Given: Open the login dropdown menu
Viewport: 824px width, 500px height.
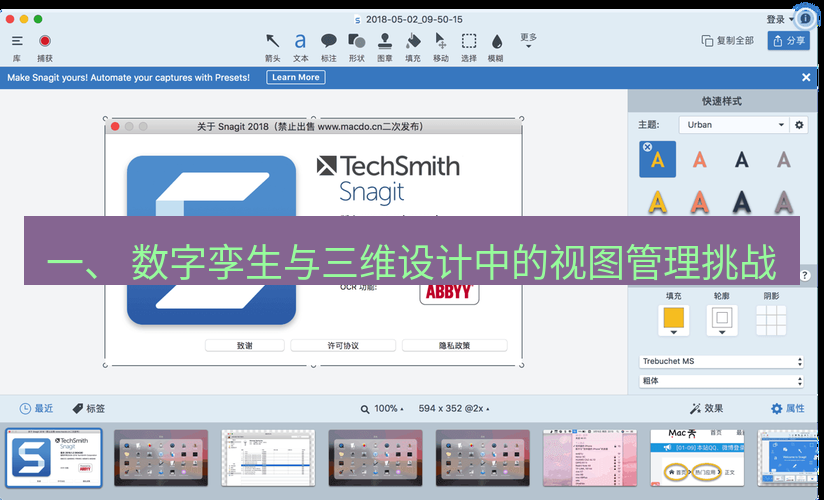Looking at the screenshot, I should [780, 19].
